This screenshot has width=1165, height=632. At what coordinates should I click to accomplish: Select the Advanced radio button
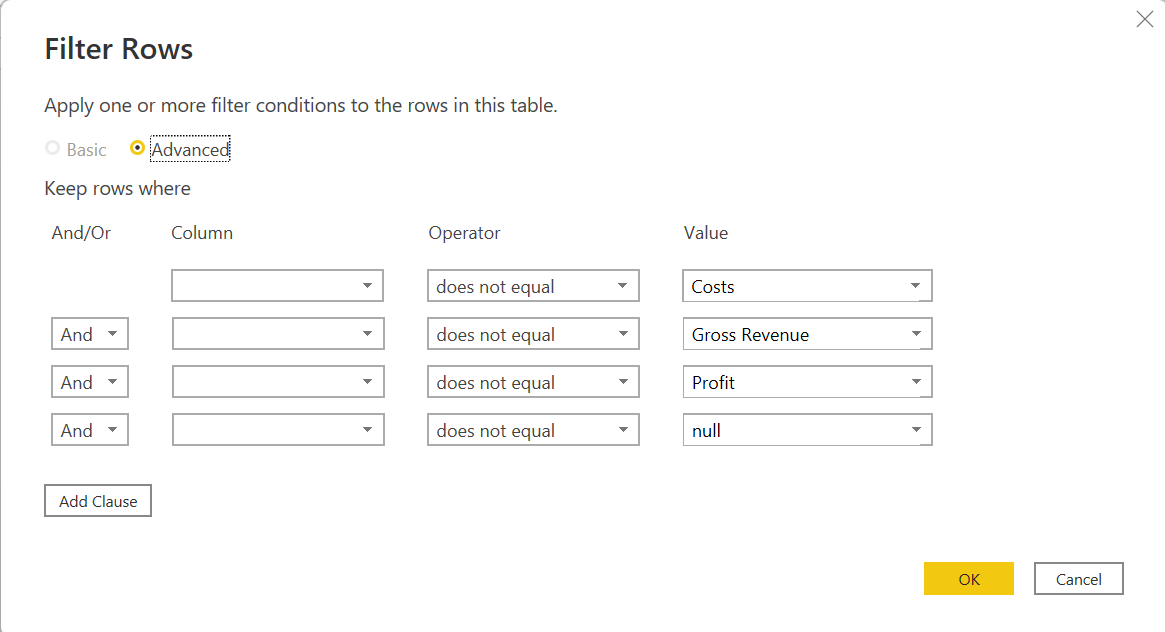click(137, 148)
